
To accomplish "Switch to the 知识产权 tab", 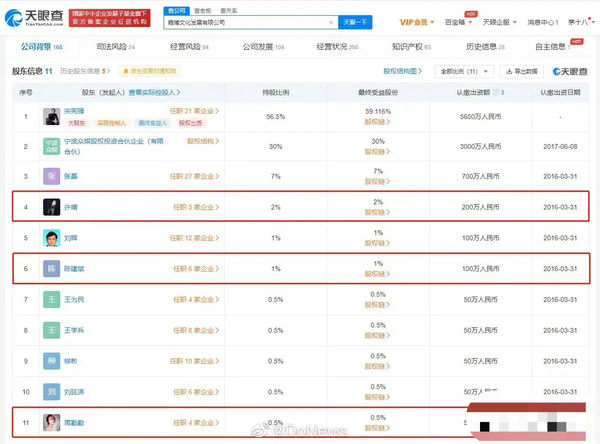I will [x=411, y=47].
